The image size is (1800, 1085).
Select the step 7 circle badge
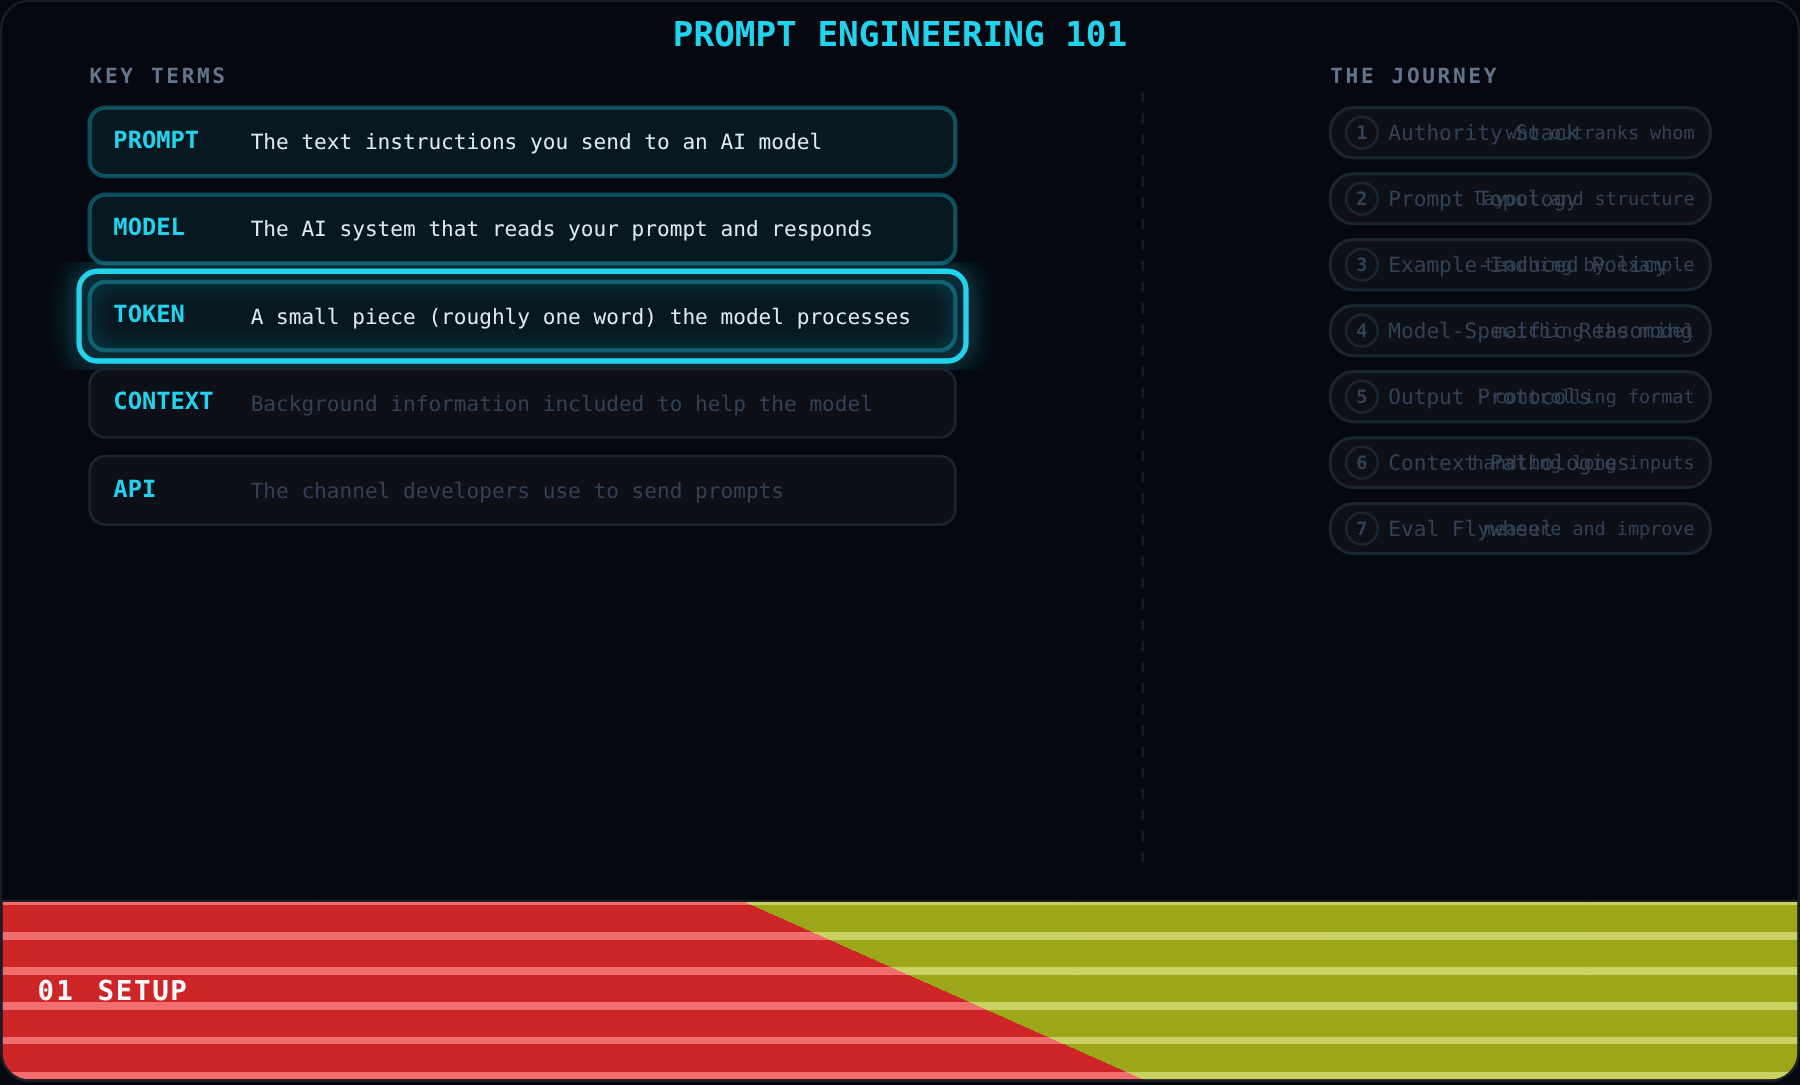coord(1361,529)
